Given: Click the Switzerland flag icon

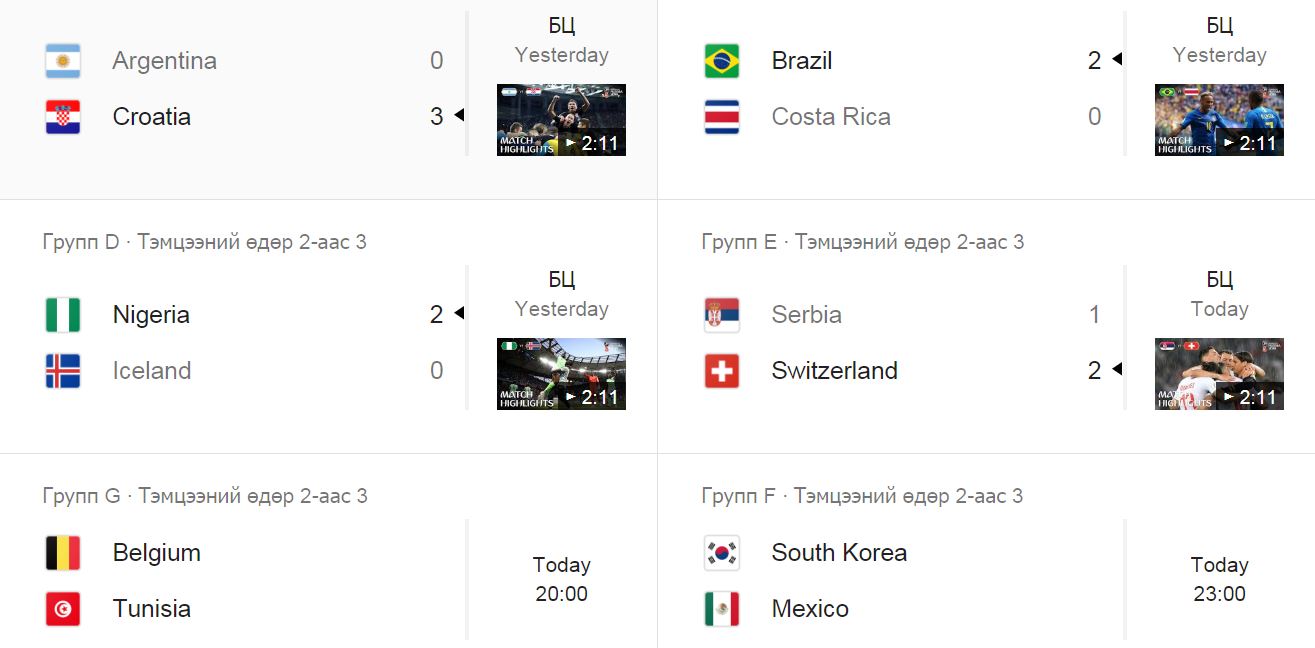Looking at the screenshot, I should tap(722, 371).
